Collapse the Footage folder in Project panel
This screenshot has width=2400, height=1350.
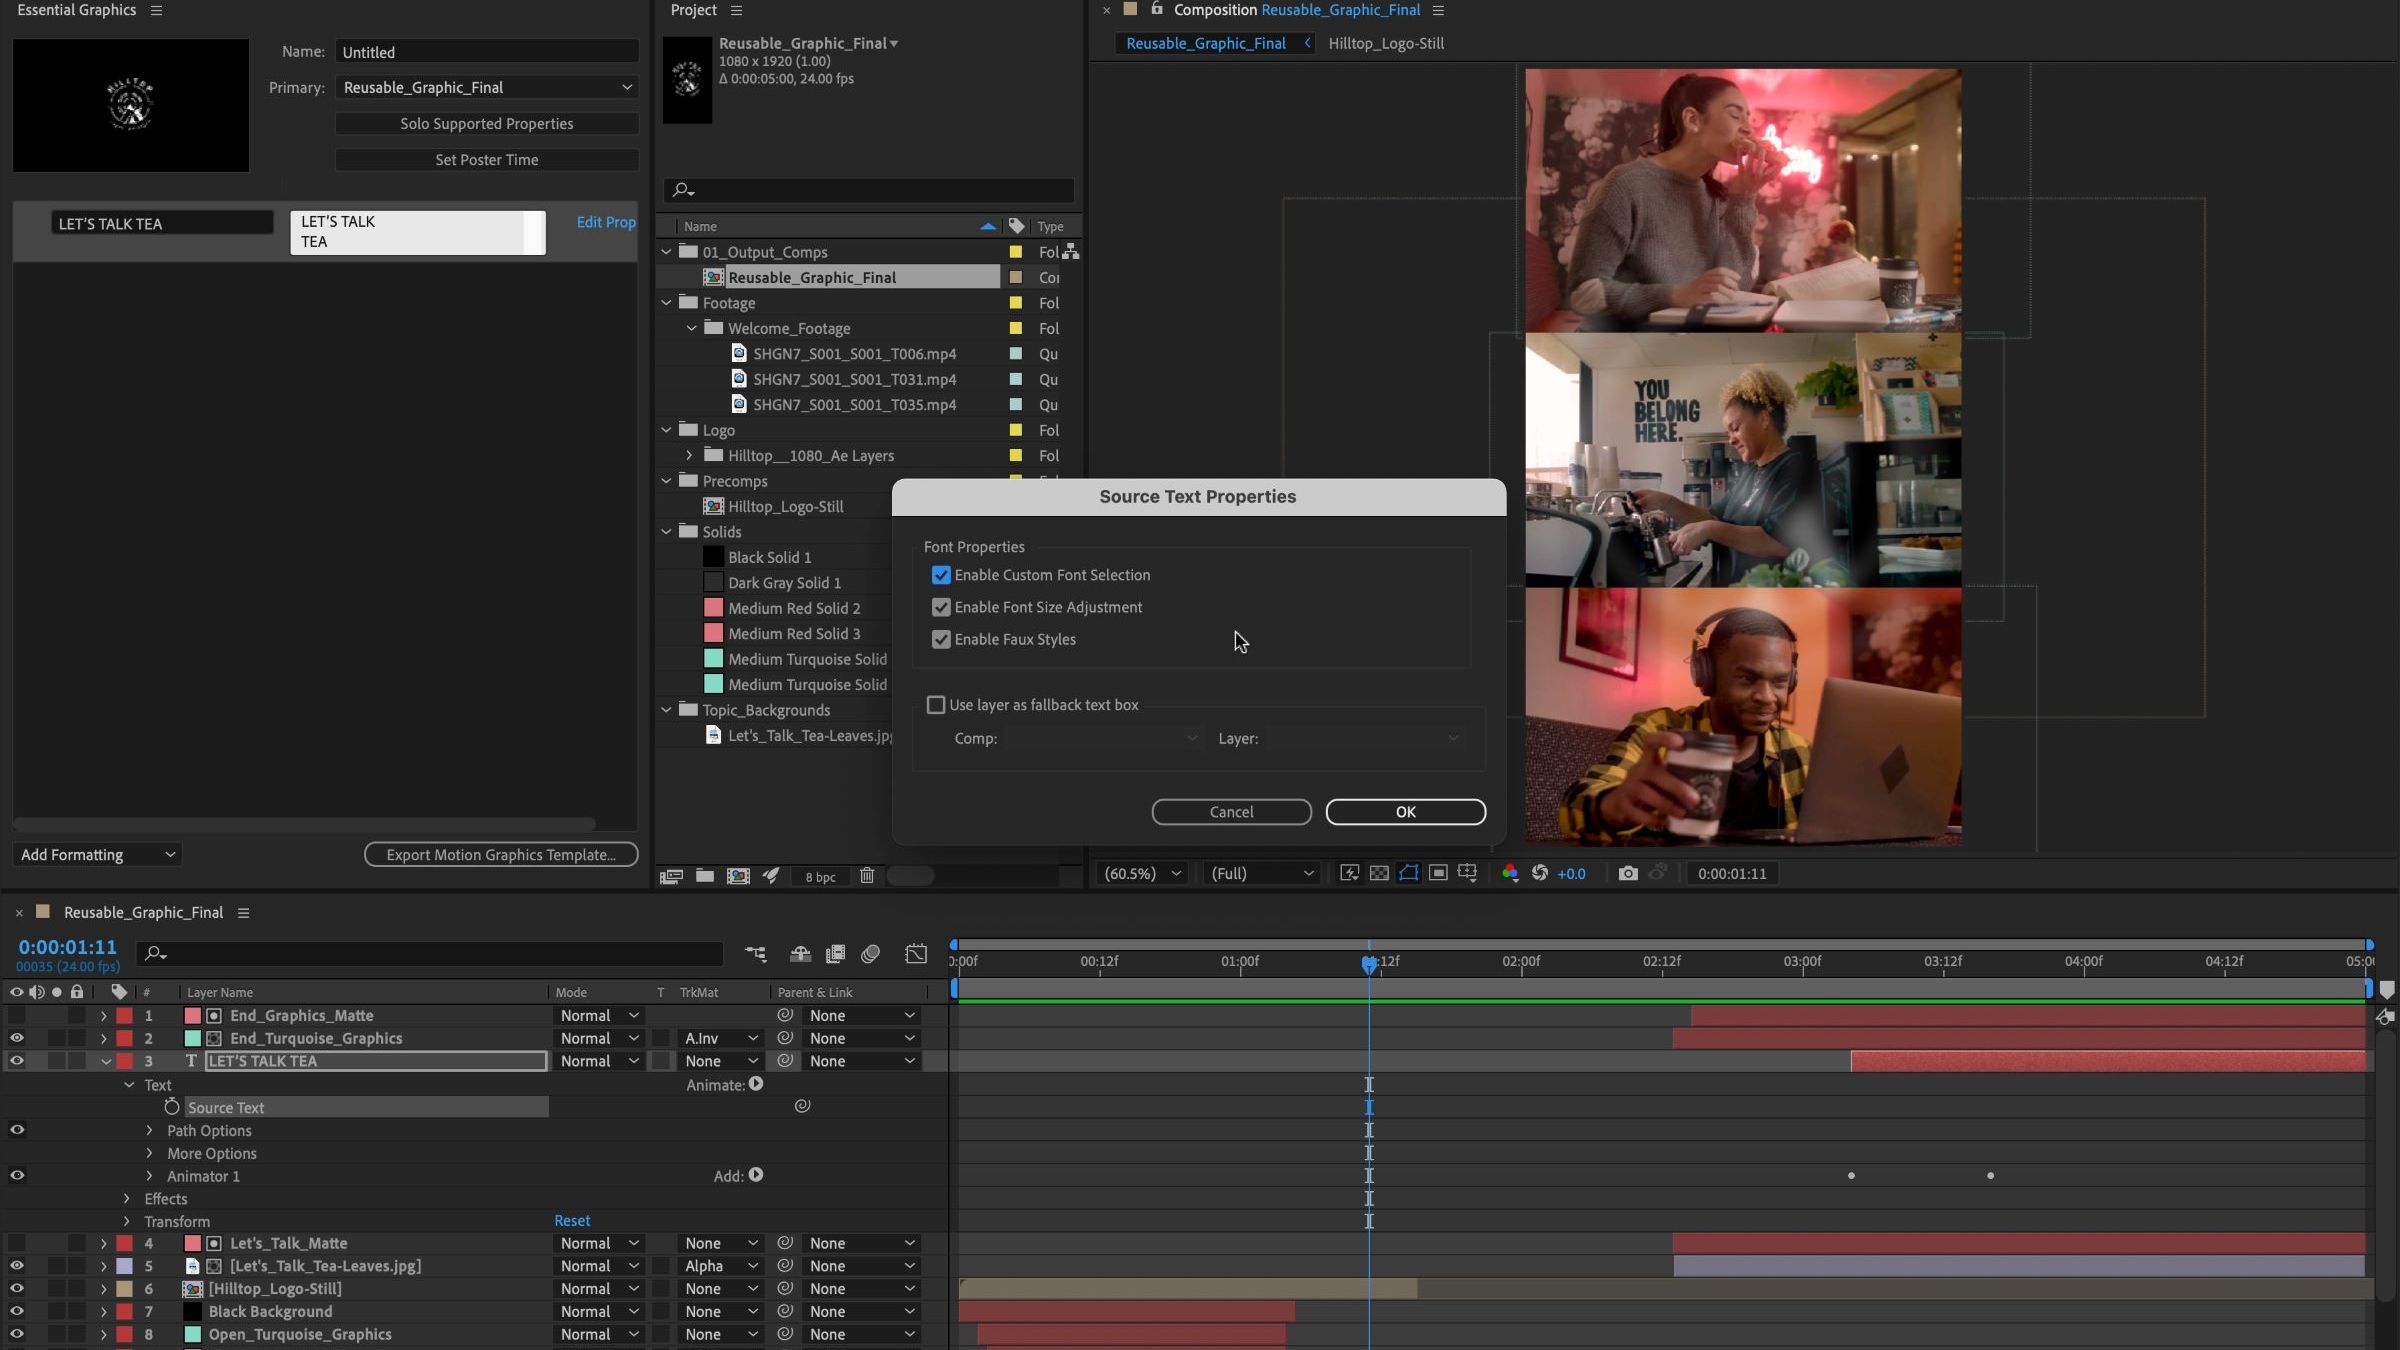[x=667, y=303]
